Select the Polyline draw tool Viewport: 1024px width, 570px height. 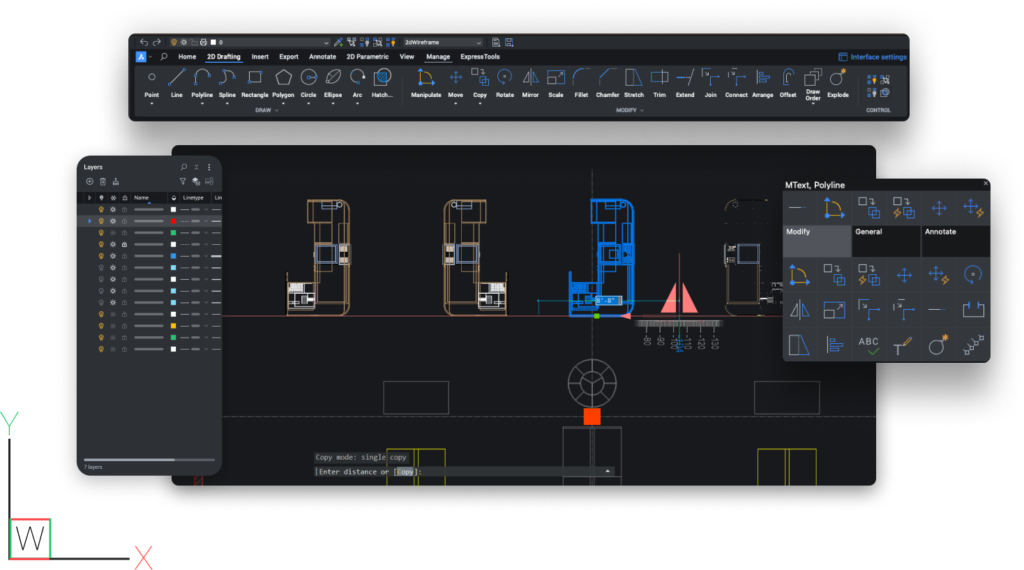point(202,78)
